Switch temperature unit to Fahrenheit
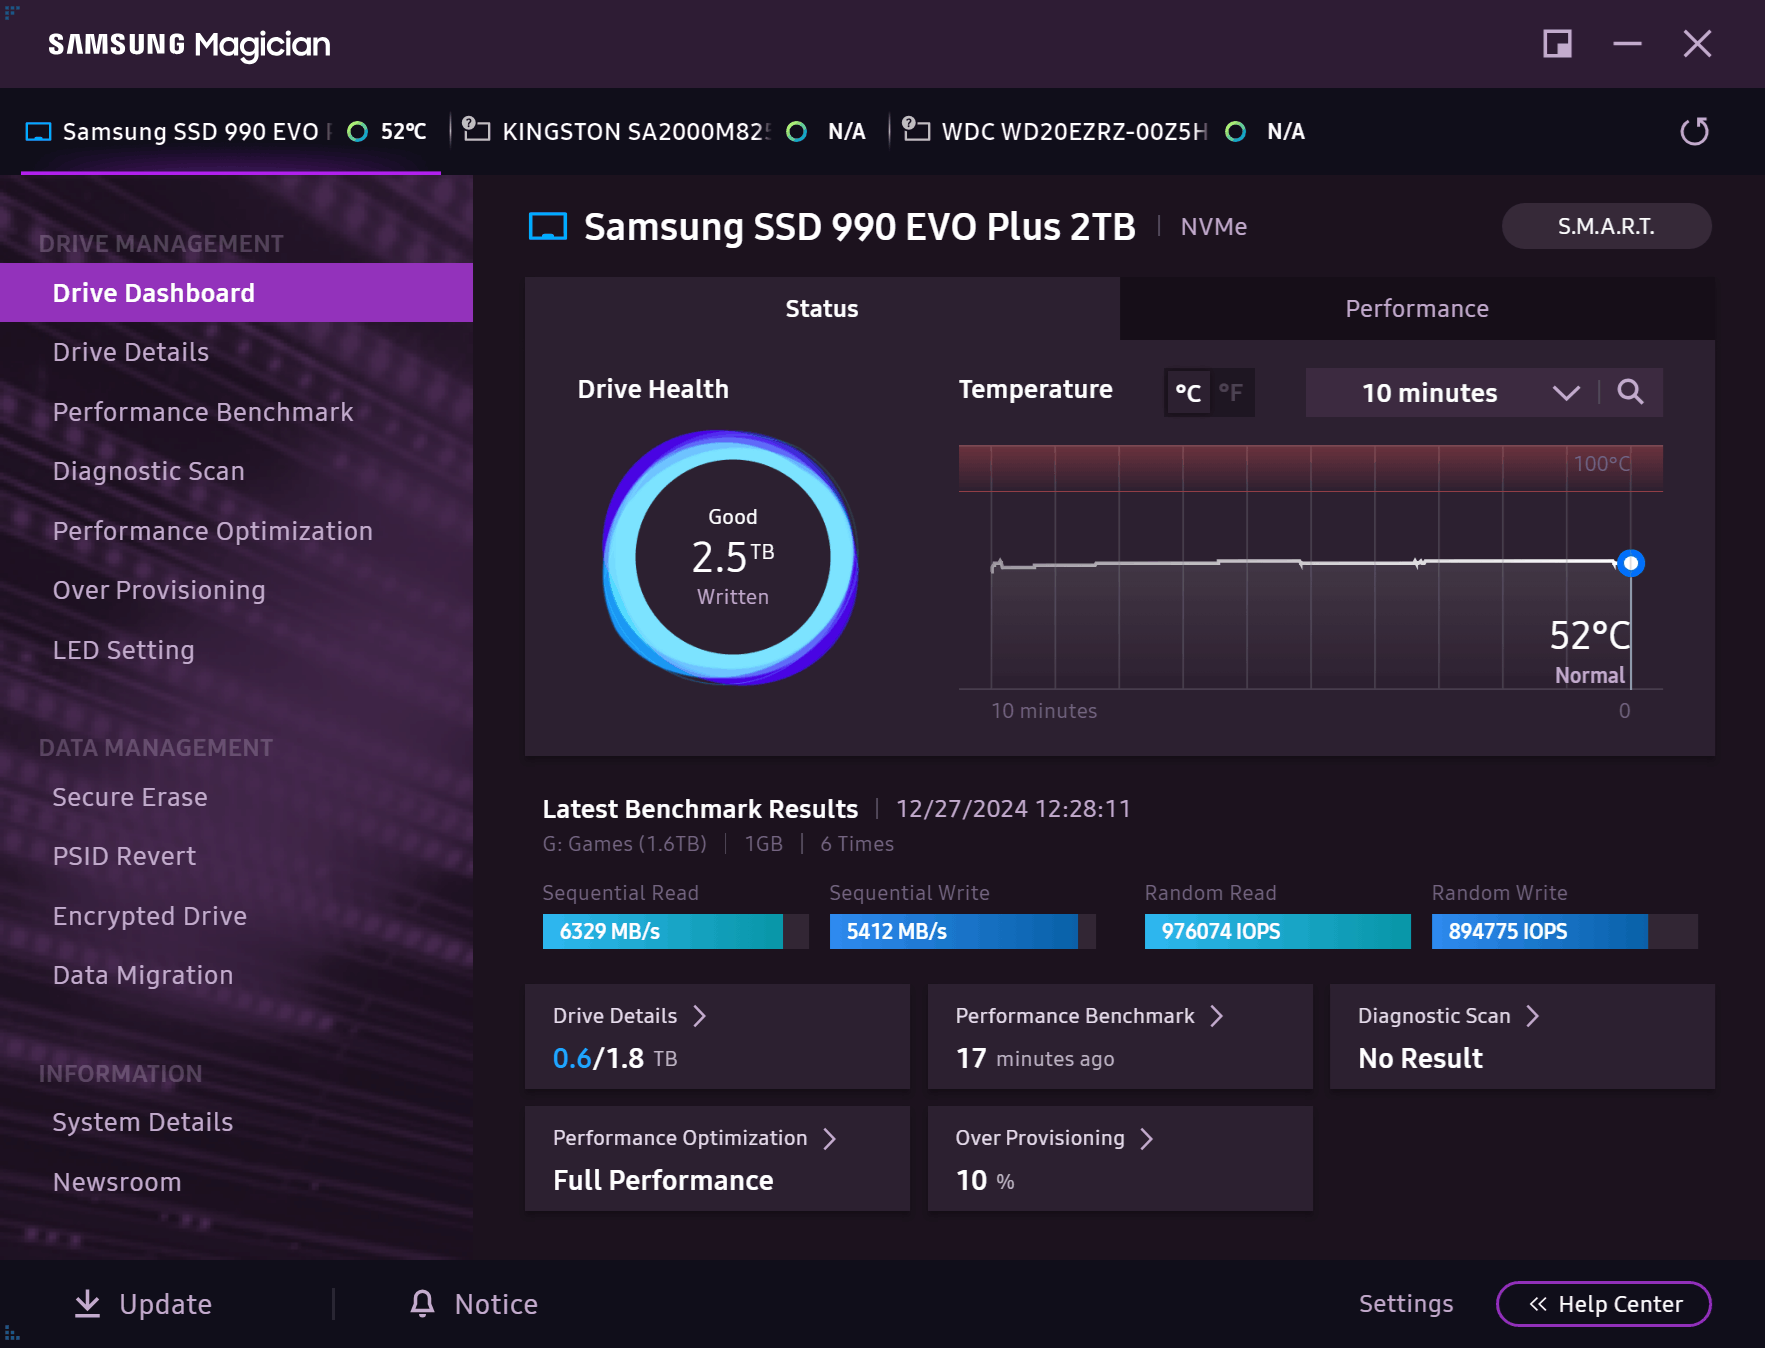Image resolution: width=1765 pixels, height=1348 pixels. (x=1231, y=393)
